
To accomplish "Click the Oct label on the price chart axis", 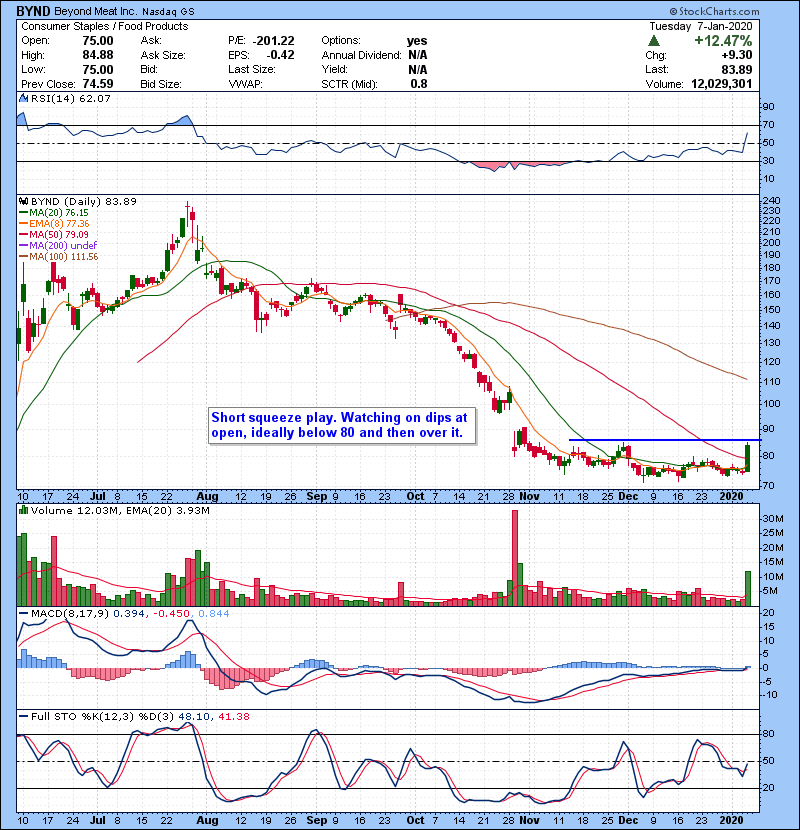I will [x=415, y=496].
